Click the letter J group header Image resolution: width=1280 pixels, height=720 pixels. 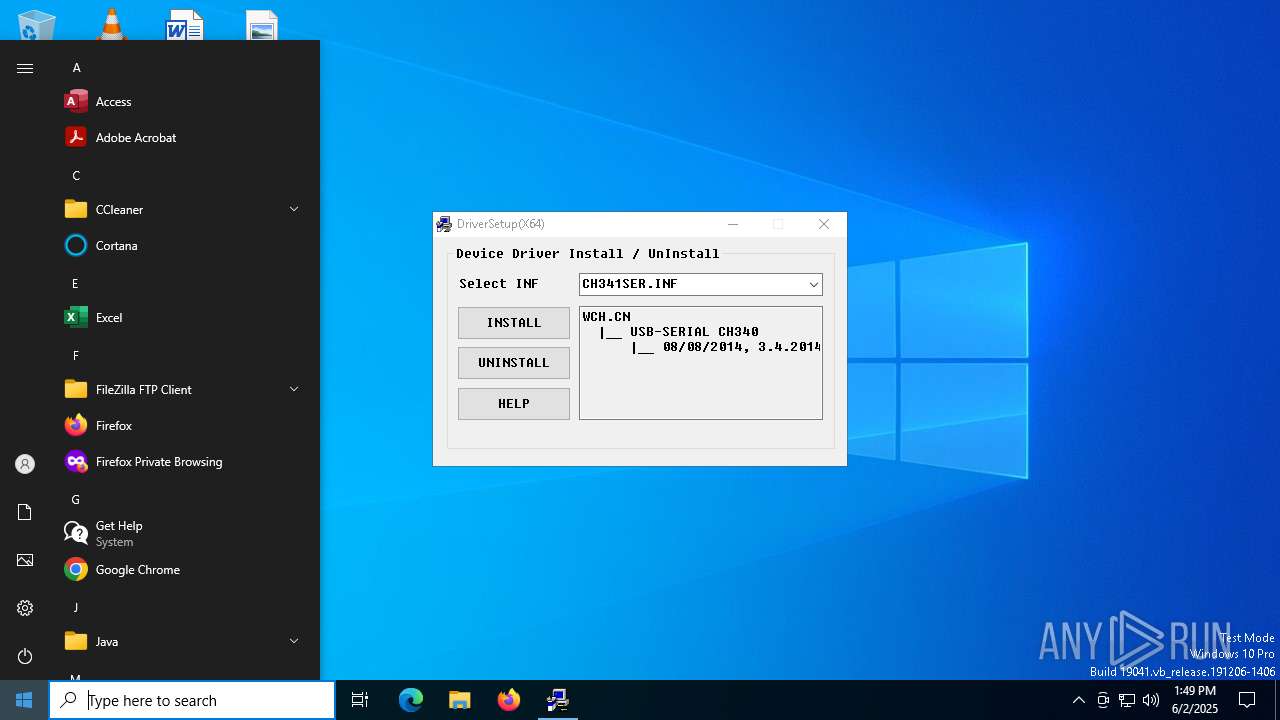[x=75, y=608]
